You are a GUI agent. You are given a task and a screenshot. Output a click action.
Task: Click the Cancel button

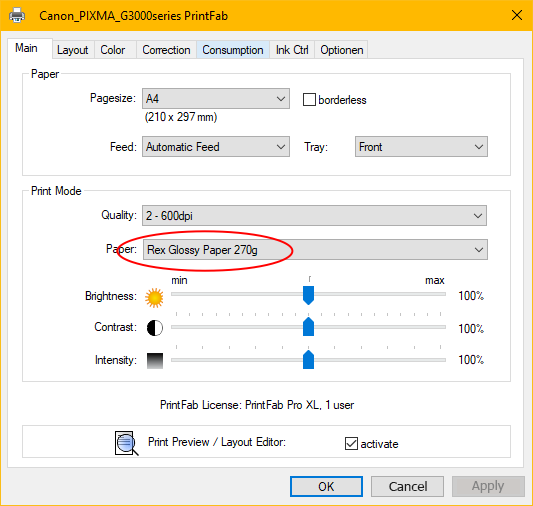(408, 486)
